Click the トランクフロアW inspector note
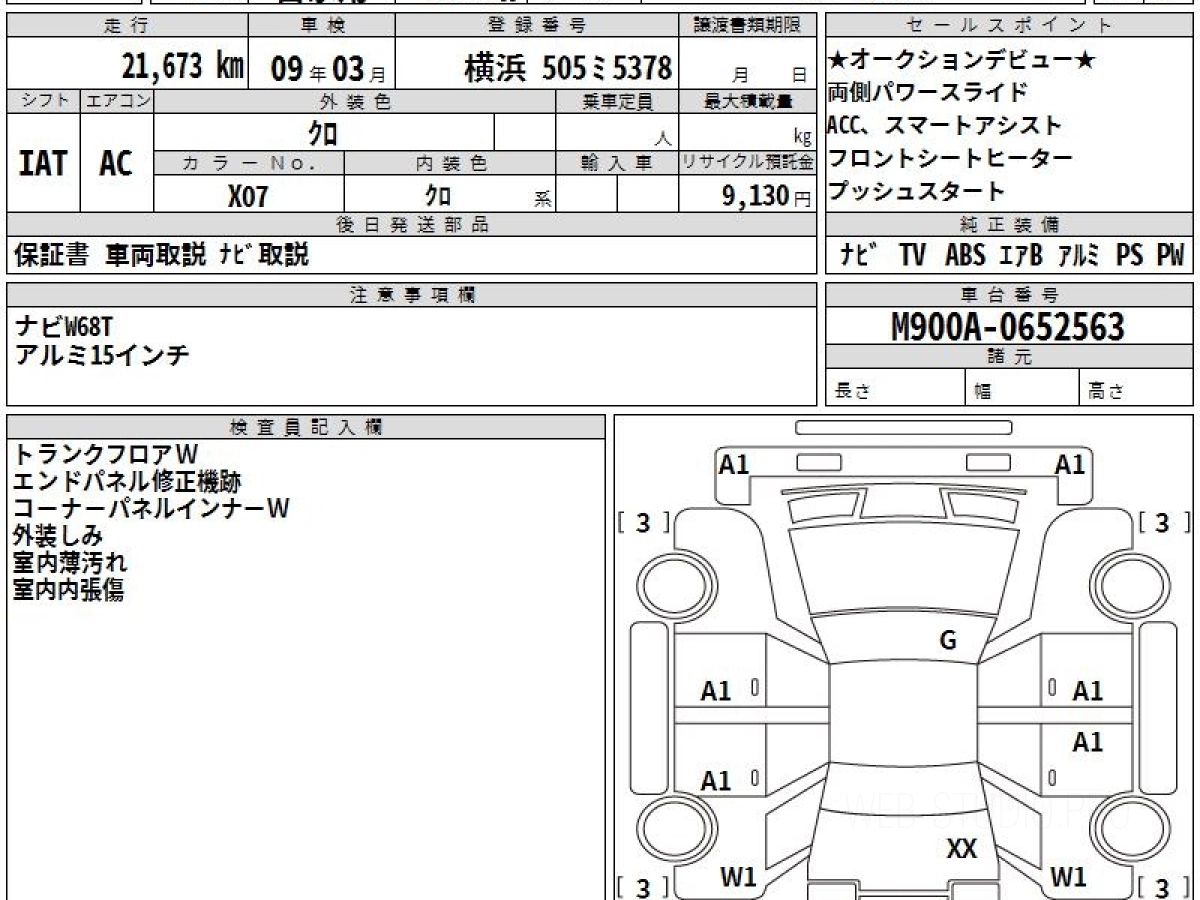Screen dimensions: 1200x900 point(105,455)
